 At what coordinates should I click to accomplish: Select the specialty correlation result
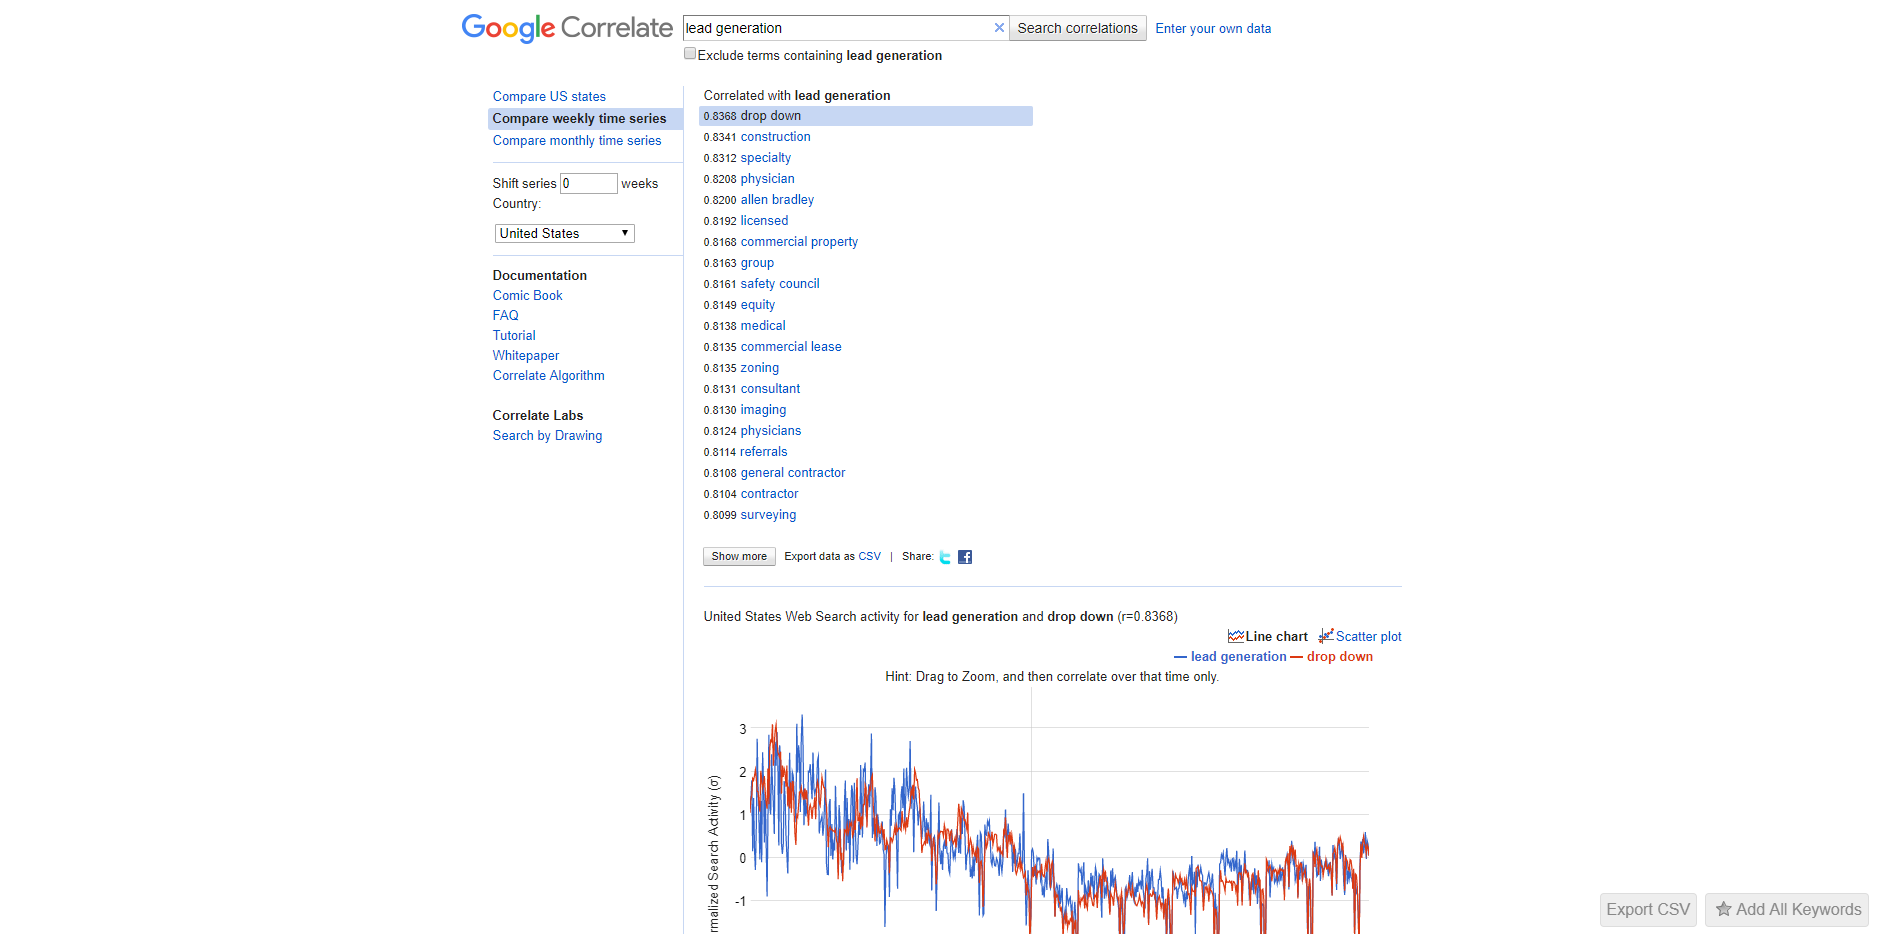[765, 158]
